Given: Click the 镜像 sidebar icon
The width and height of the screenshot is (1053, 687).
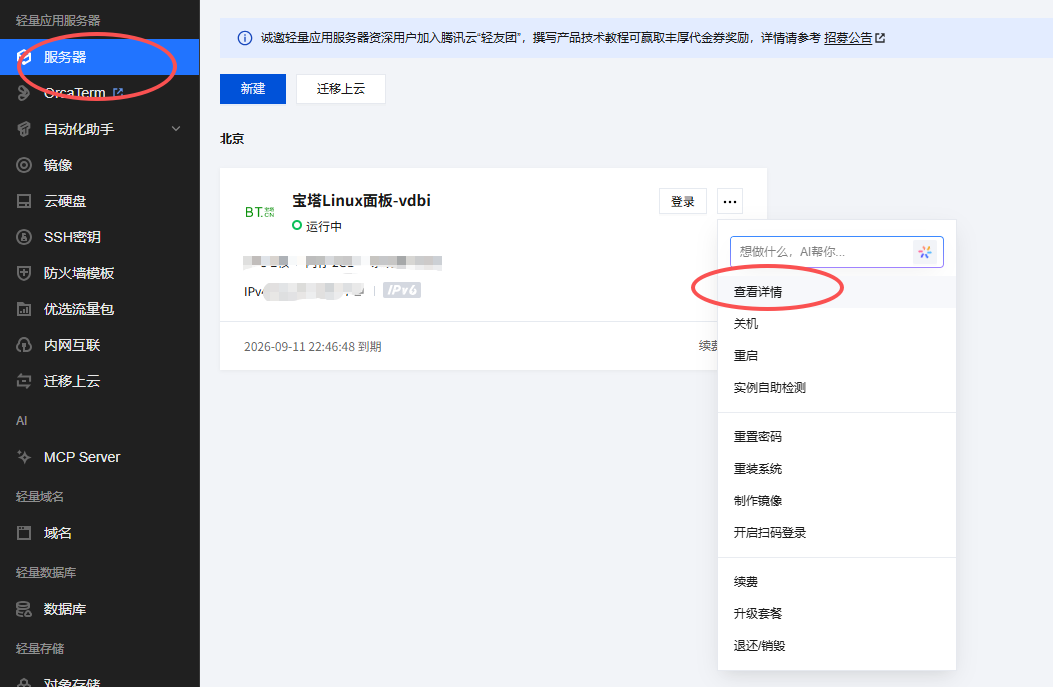Looking at the screenshot, I should tap(24, 165).
